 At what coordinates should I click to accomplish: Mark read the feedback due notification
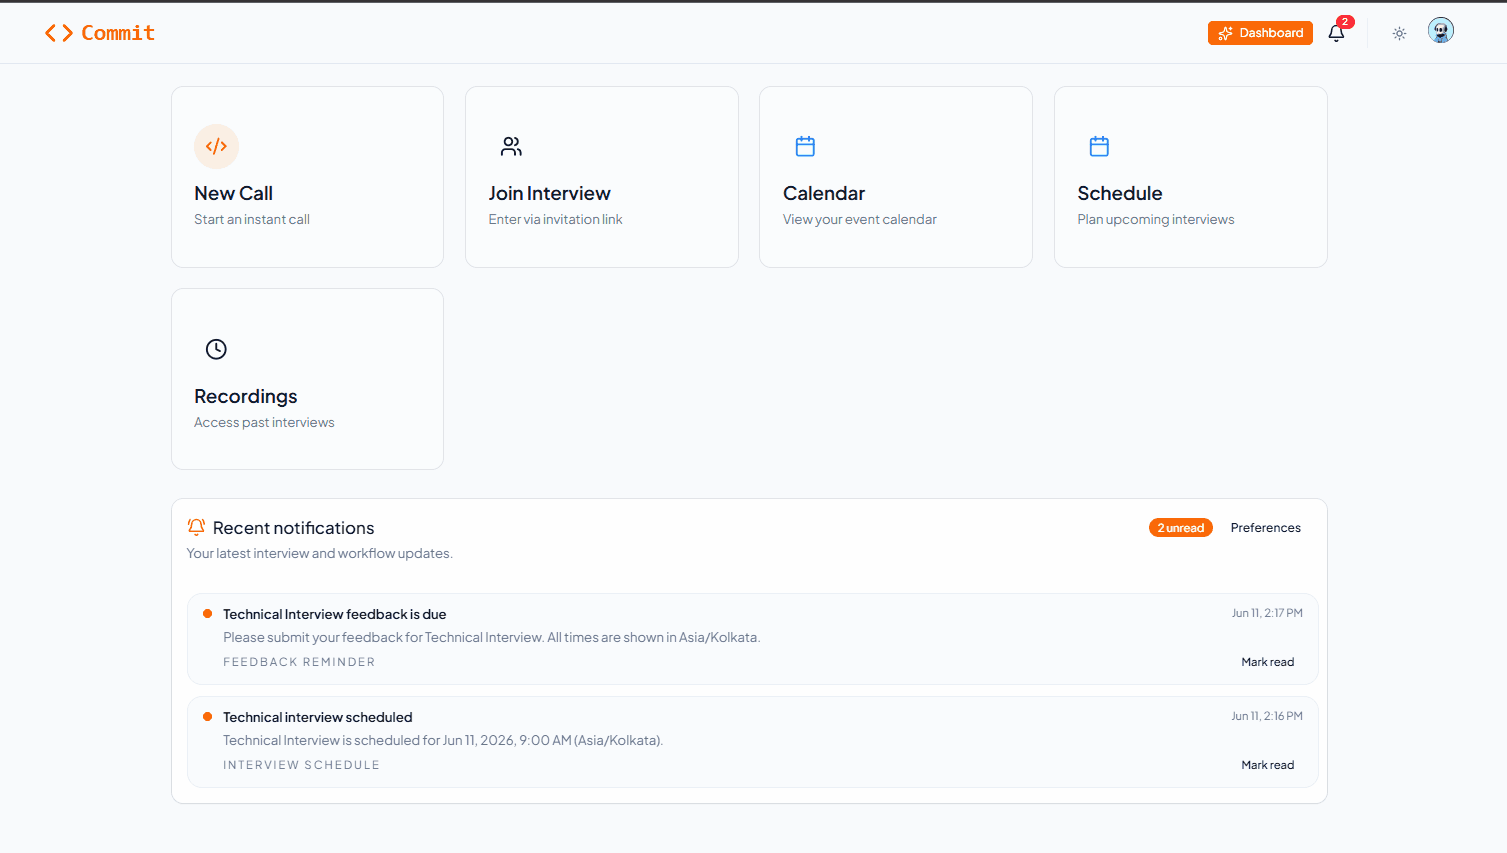(x=1268, y=662)
